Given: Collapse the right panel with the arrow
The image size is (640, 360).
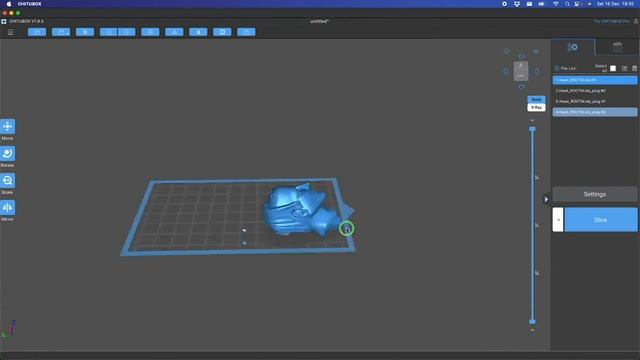Looking at the screenshot, I should click(x=546, y=199).
